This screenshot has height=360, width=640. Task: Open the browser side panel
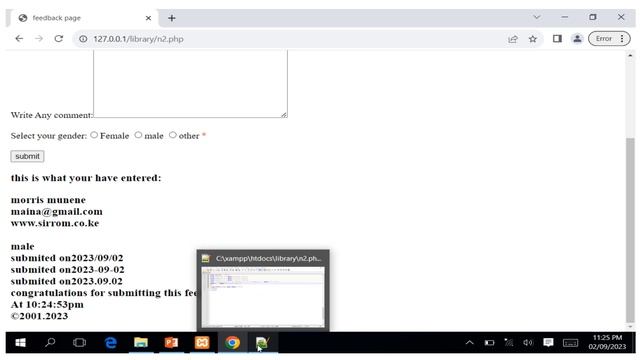(x=557, y=39)
